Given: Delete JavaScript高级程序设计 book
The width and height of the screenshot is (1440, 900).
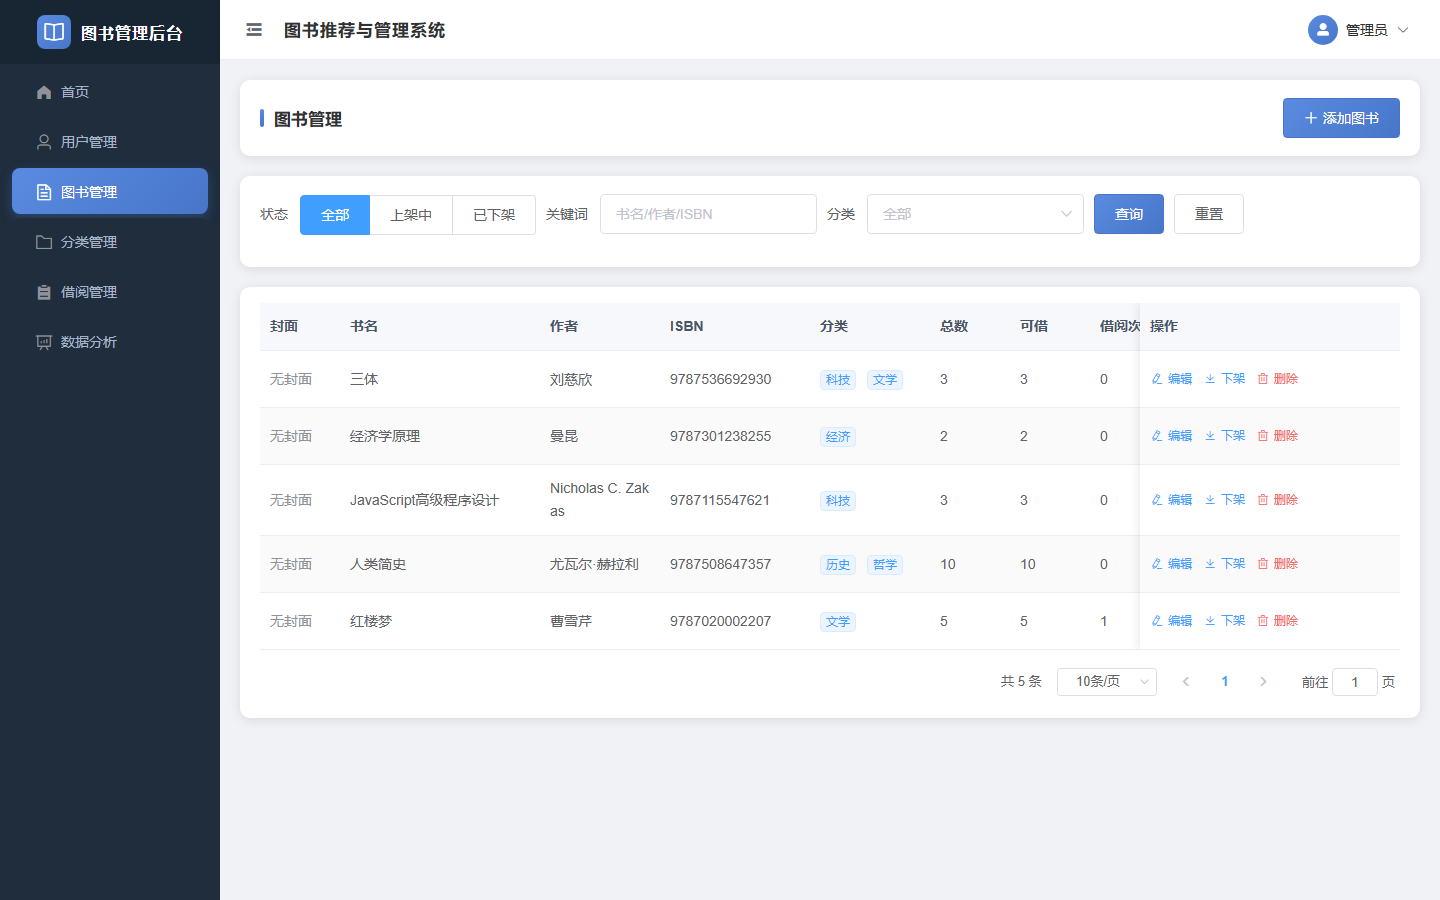Looking at the screenshot, I should 1278,500.
